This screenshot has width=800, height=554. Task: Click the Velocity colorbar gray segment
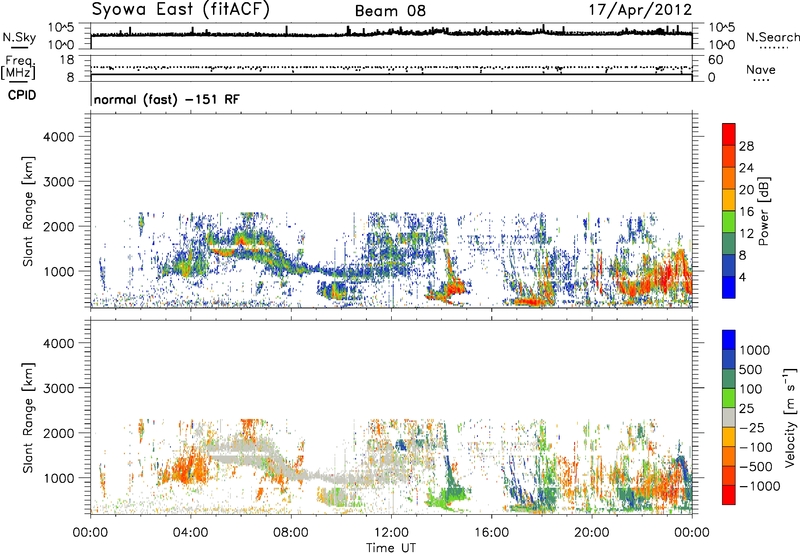point(729,418)
